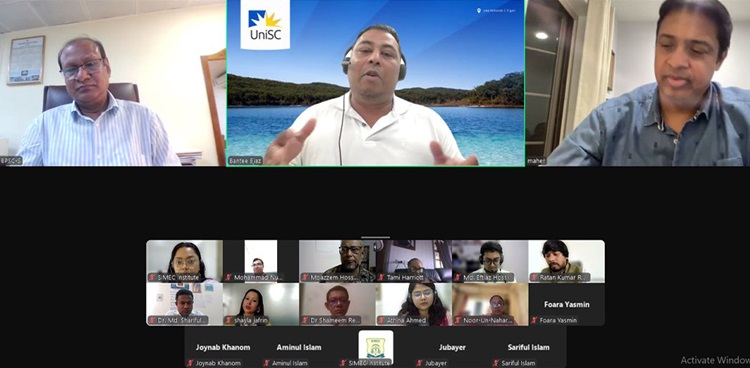This screenshot has height=368, width=750.
Task: Click muted mic icon beside Joynab Khanom label
Action: point(190,363)
